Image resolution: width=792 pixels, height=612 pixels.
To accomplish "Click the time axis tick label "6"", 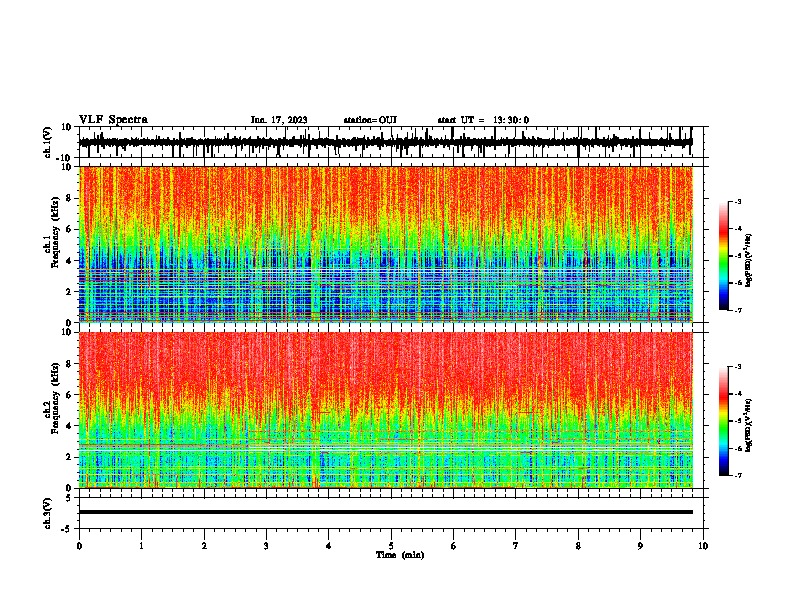I will pyautogui.click(x=454, y=546).
